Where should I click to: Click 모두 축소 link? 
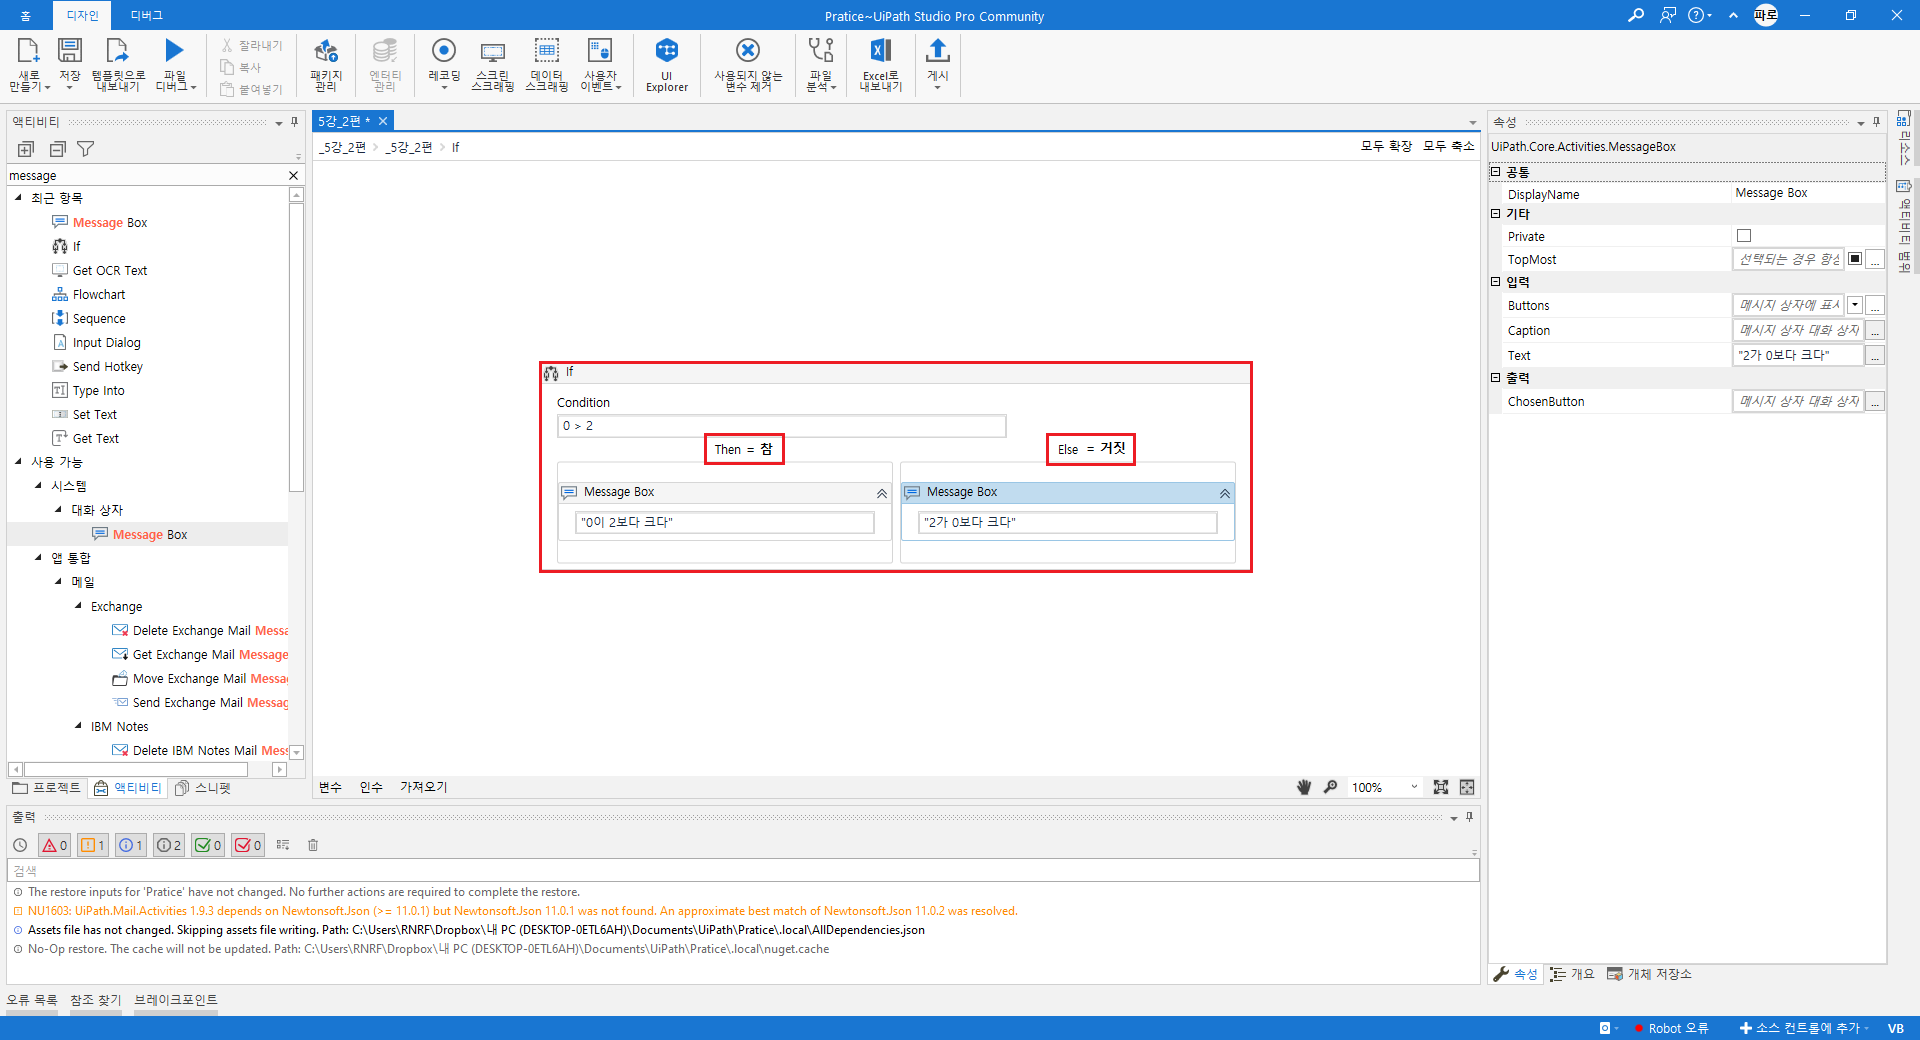coord(1449,146)
